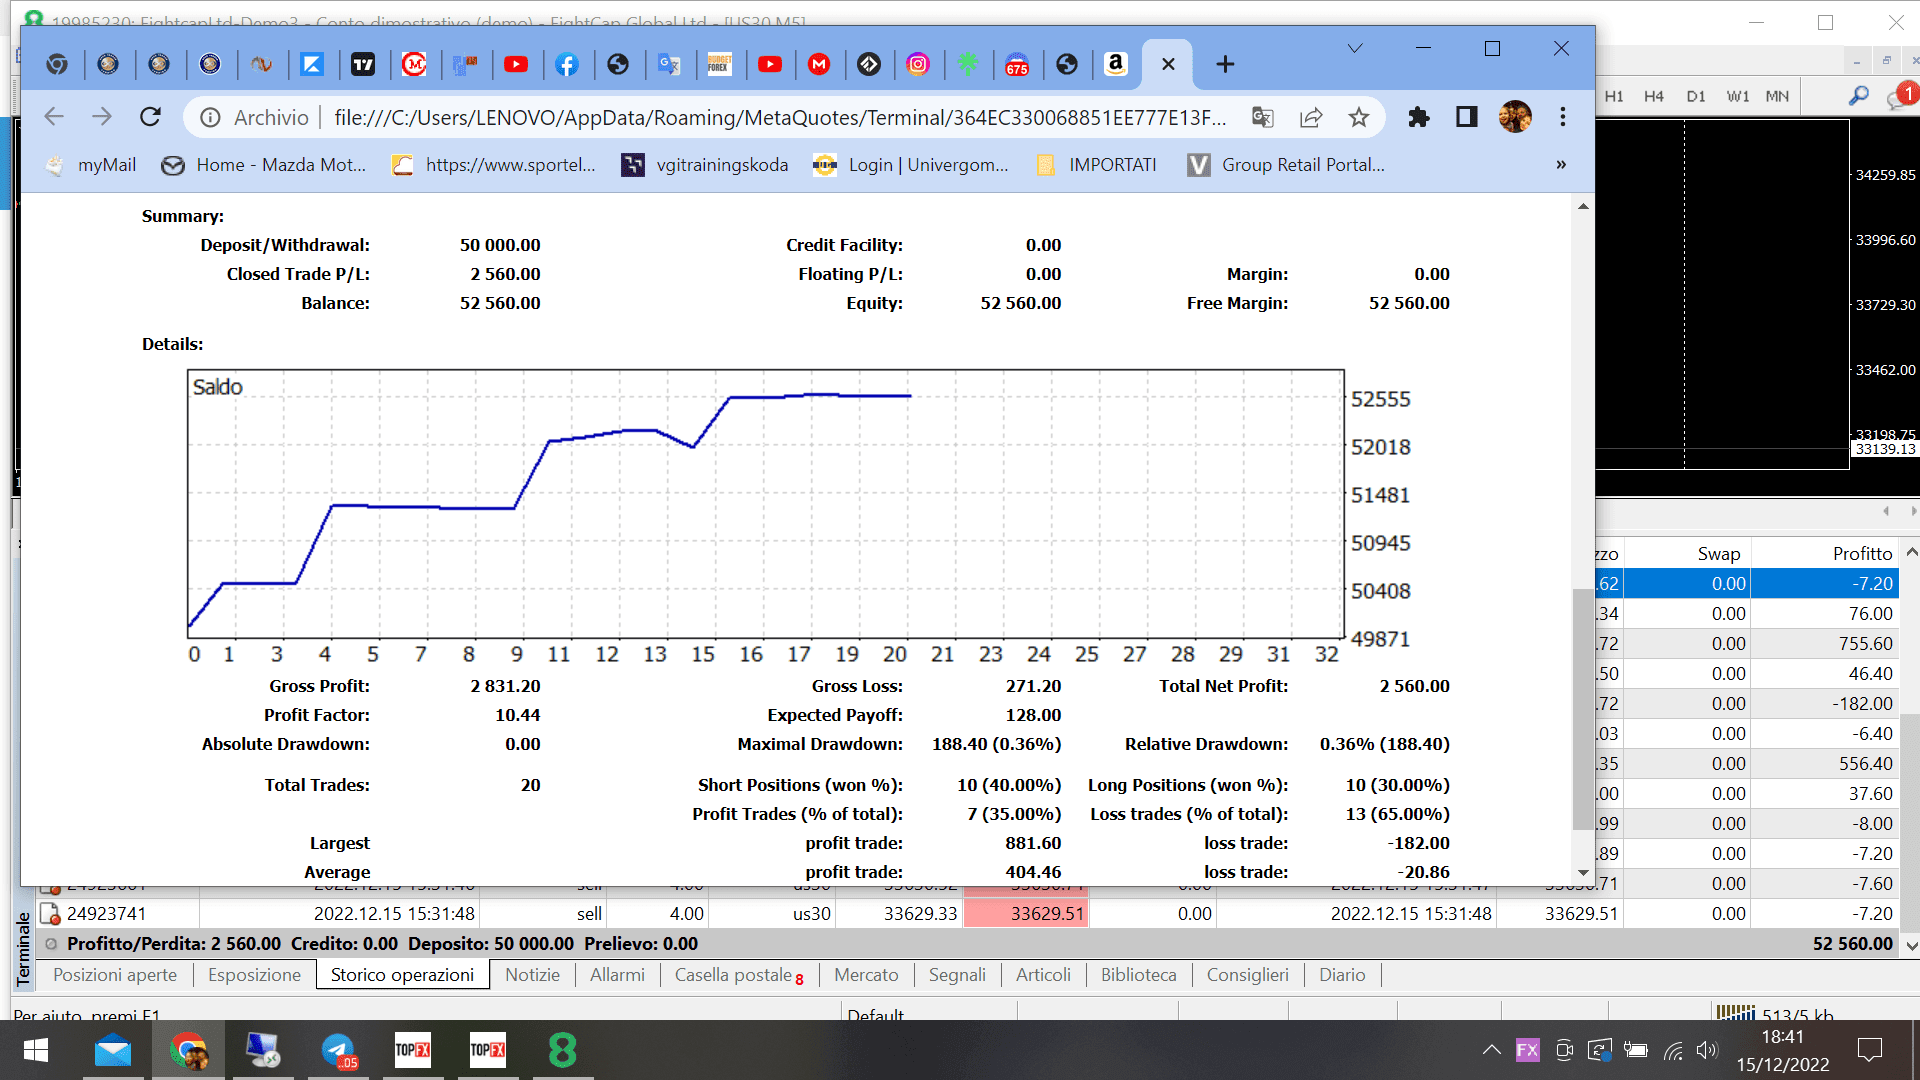Open the tab search dropdown arrow
This screenshot has height=1080, width=1920.
[x=1355, y=48]
